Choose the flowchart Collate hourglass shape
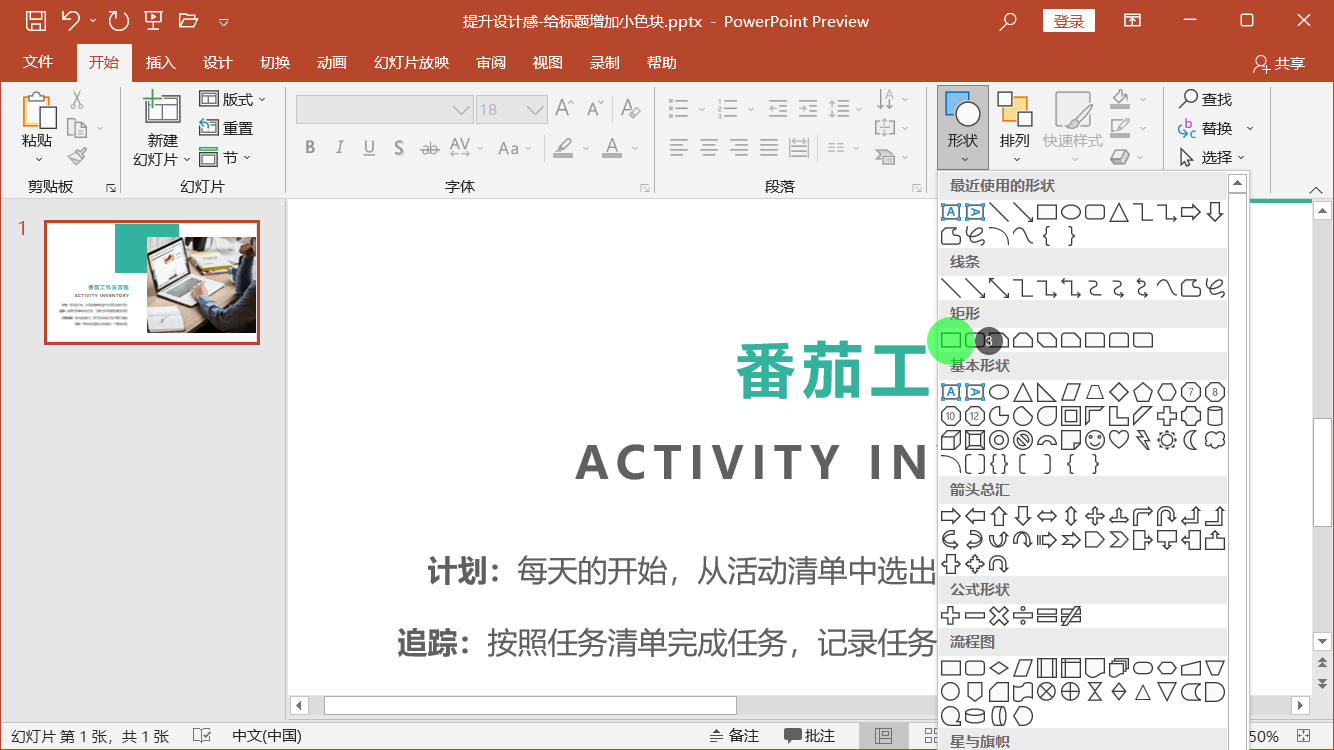Viewport: 1334px width, 750px height. click(x=1095, y=692)
